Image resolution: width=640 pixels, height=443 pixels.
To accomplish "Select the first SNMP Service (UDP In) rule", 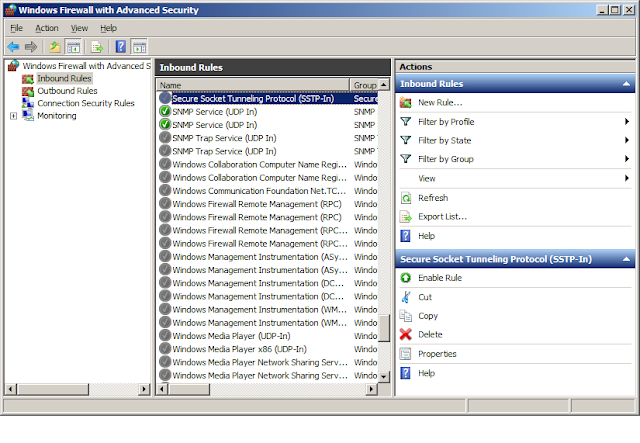I will pos(267,111).
